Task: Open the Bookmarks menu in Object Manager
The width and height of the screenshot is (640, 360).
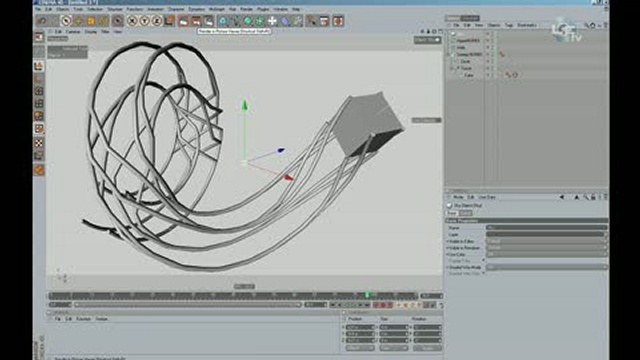Action: [x=527, y=25]
